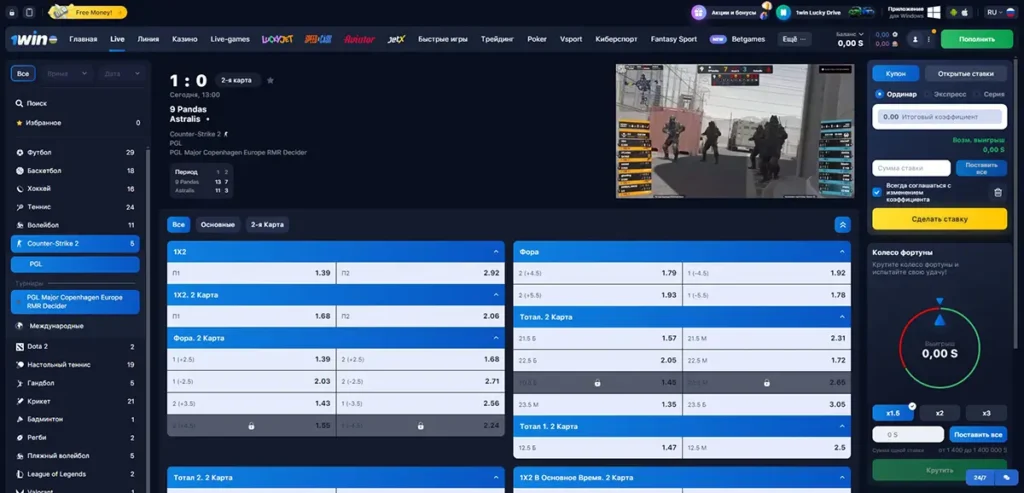This screenshot has height=493, width=1024.
Task: Click the Сумма ставки input field
Action: pos(911,168)
